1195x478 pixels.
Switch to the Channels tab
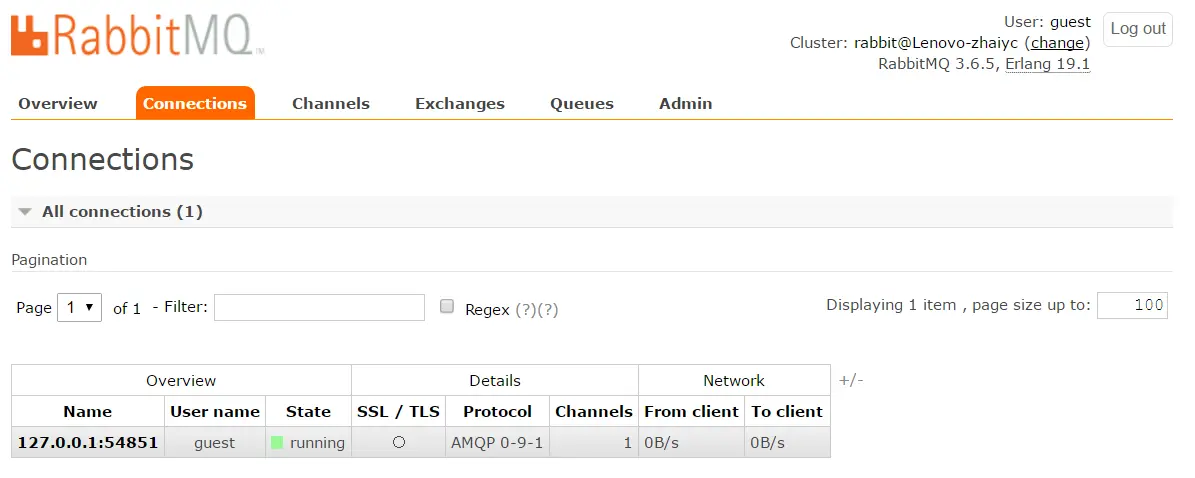tap(331, 104)
